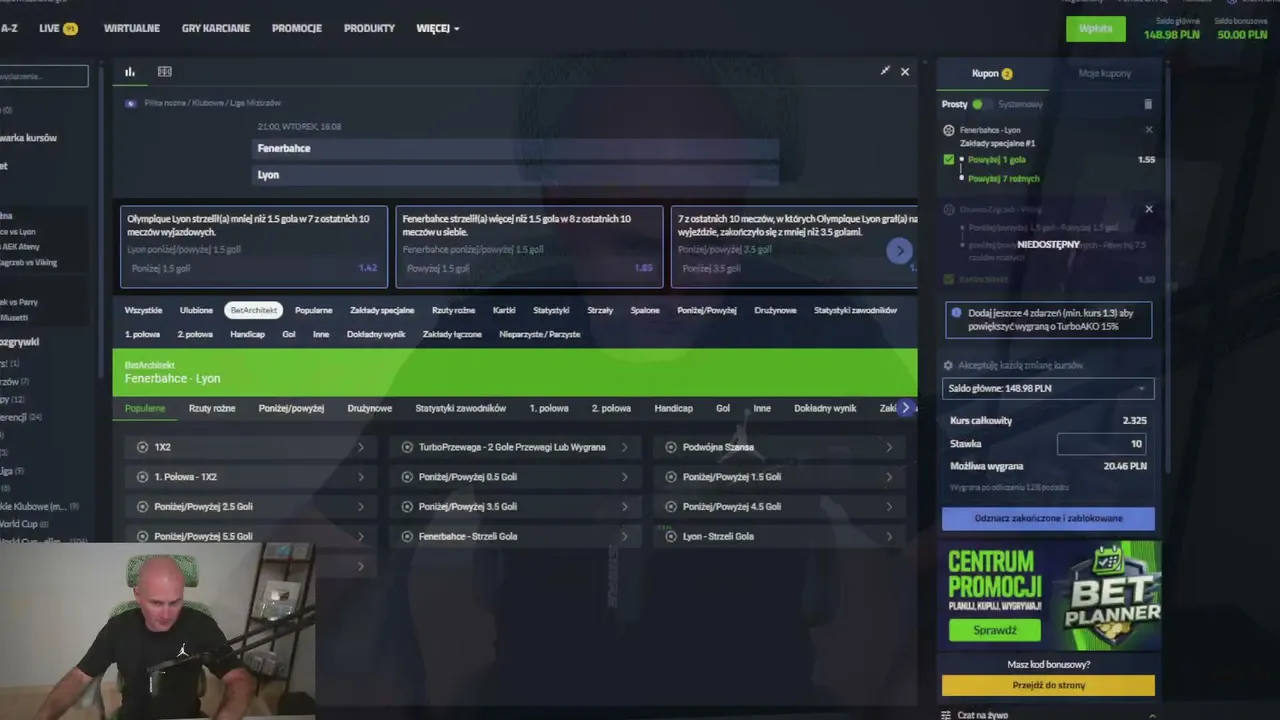Select the Kupon tab
Screen dimensions: 1280x720
click(992, 73)
